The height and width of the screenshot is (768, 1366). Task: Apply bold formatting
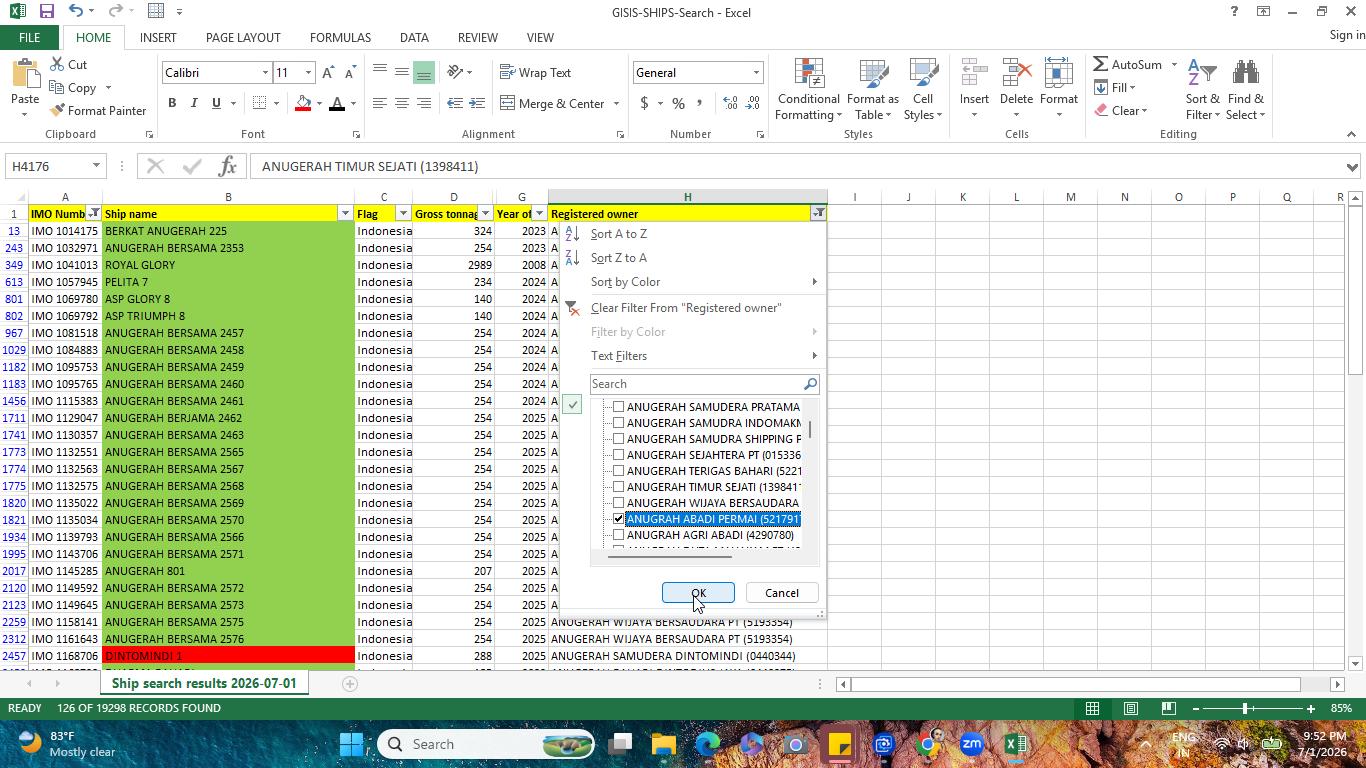pos(172,103)
